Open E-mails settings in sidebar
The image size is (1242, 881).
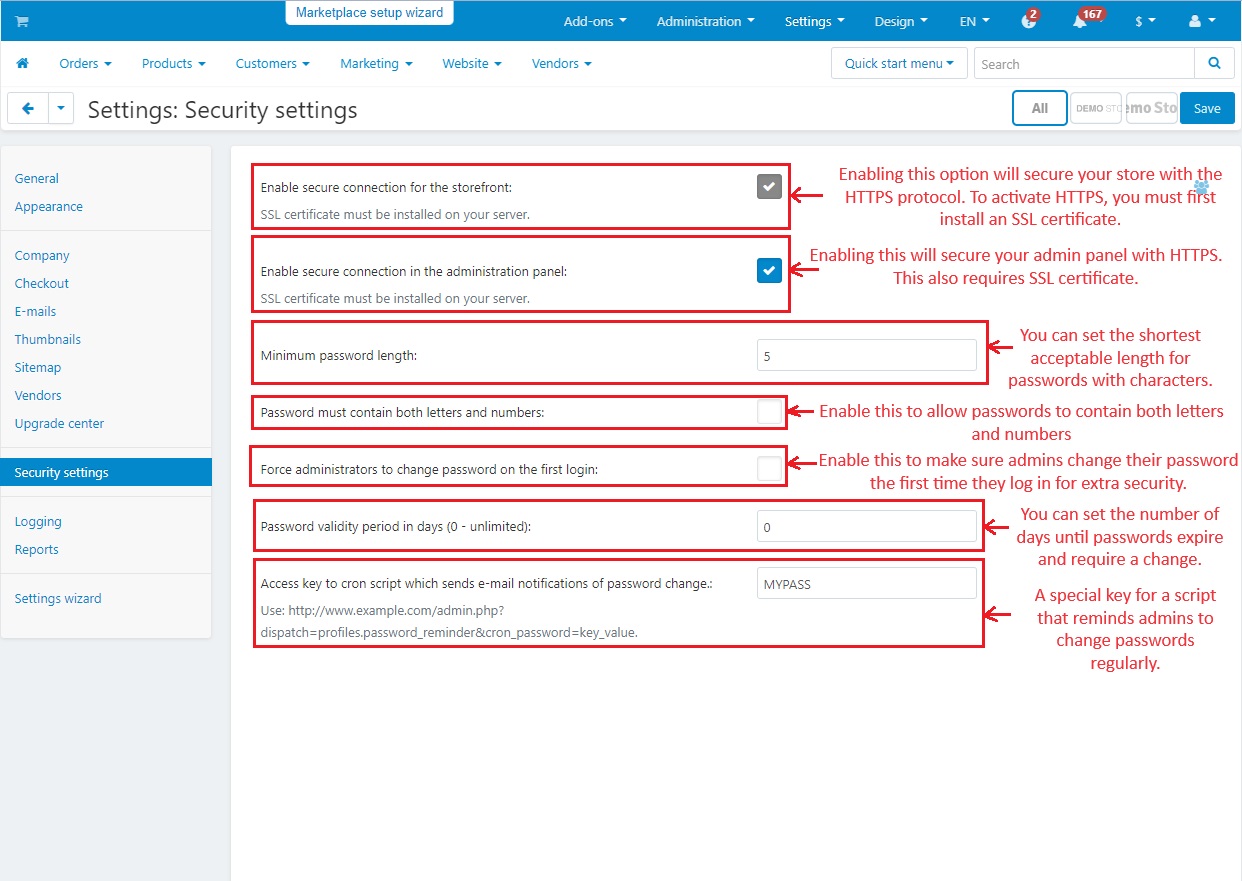[36, 311]
